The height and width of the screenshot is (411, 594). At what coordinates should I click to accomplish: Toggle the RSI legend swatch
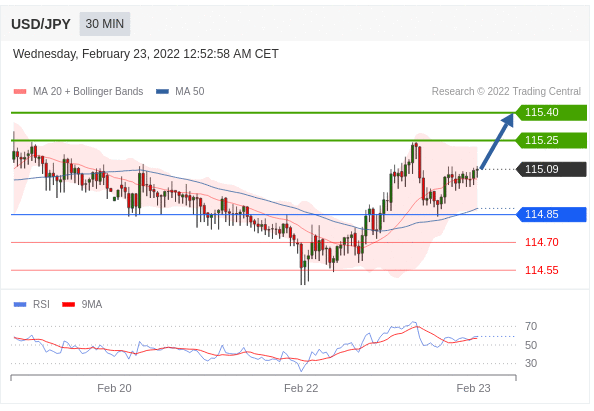pyautogui.click(x=20, y=305)
